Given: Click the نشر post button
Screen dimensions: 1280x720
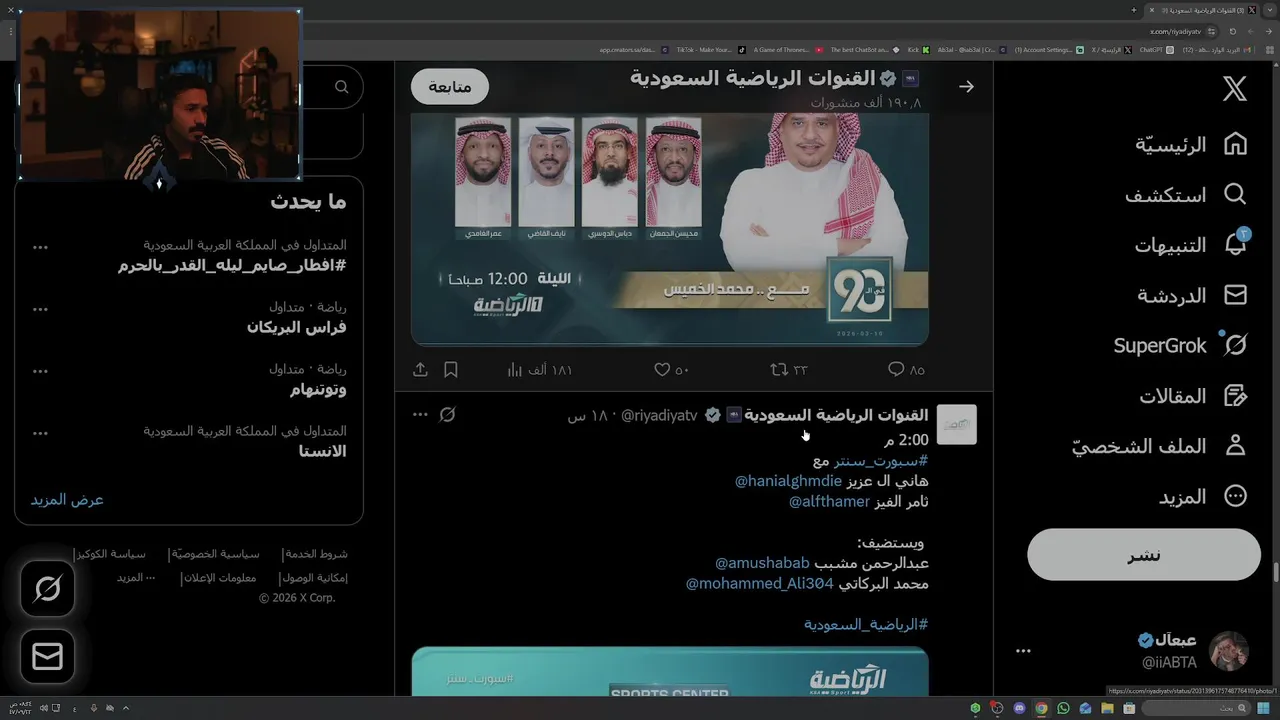Looking at the screenshot, I should tap(1144, 555).
